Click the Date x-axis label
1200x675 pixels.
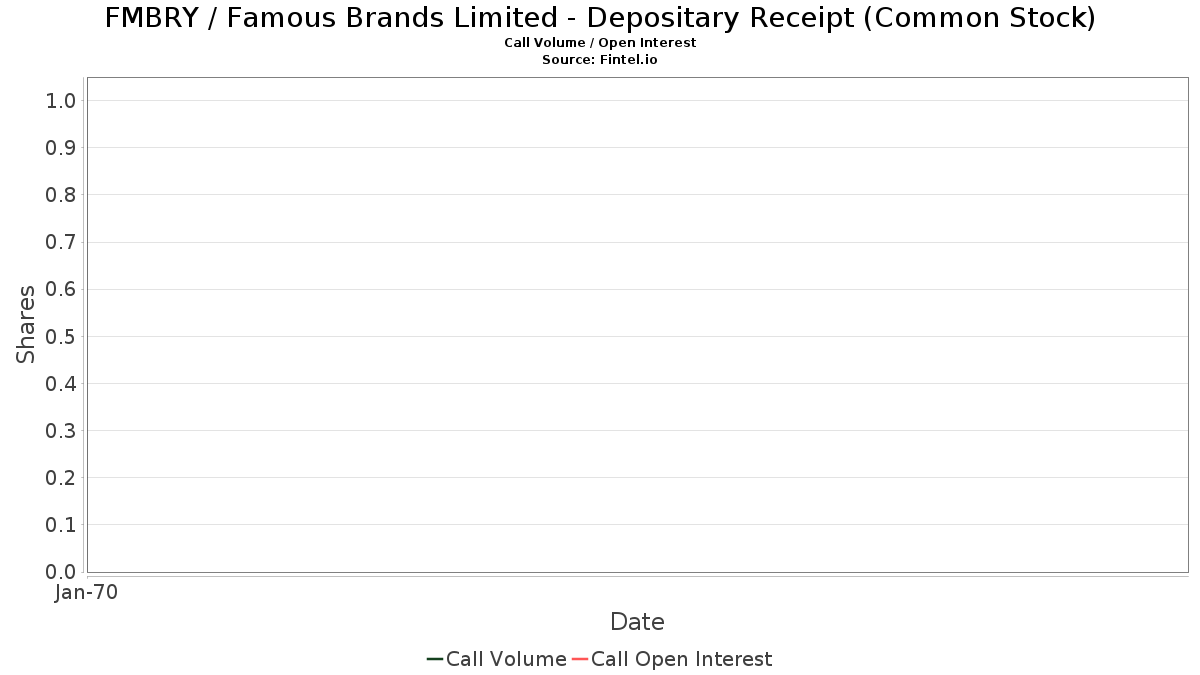[637, 622]
